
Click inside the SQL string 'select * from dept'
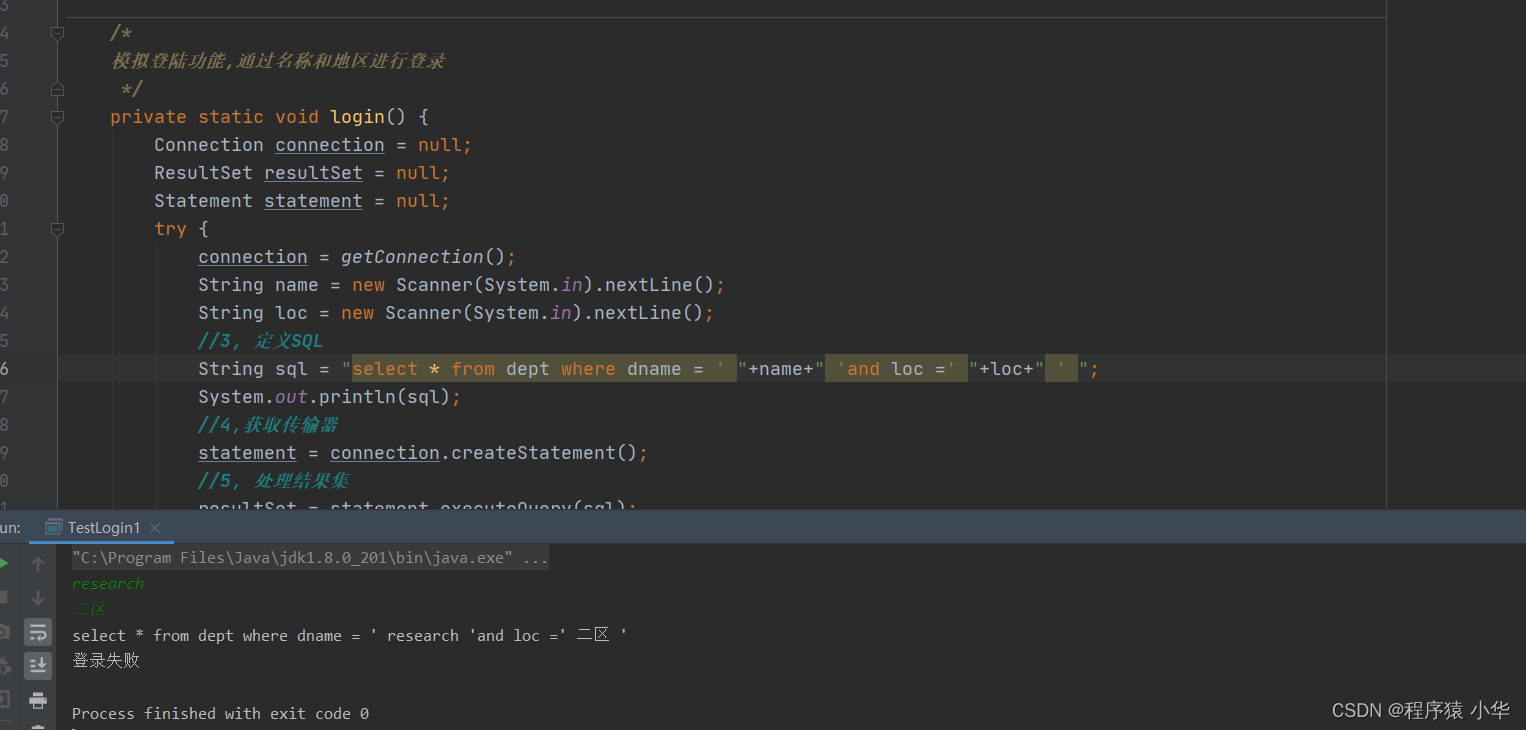pyautogui.click(x=451, y=369)
